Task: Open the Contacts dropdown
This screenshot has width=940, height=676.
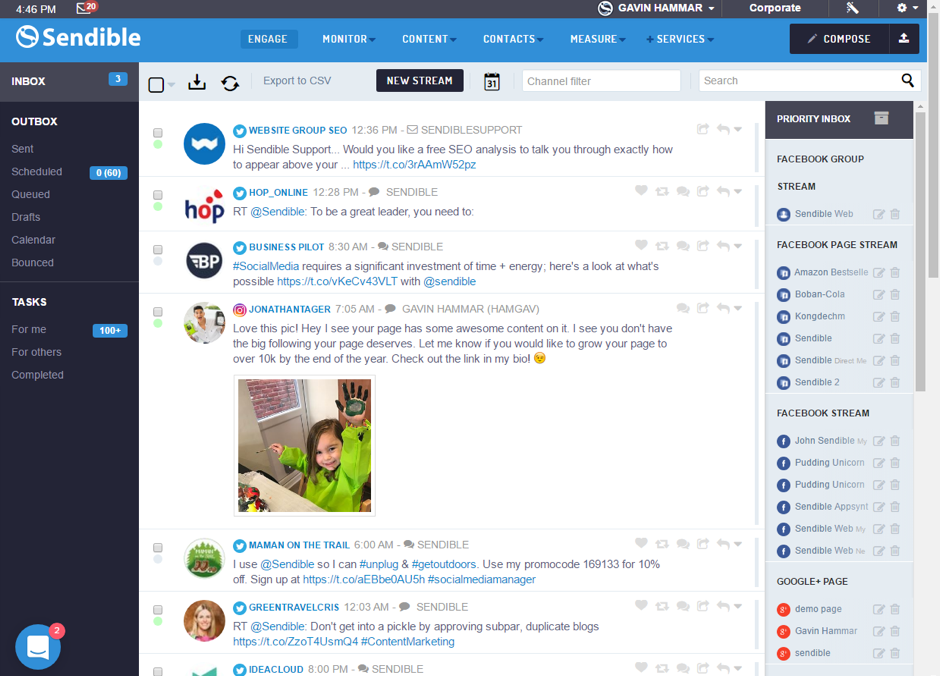Action: tap(513, 39)
